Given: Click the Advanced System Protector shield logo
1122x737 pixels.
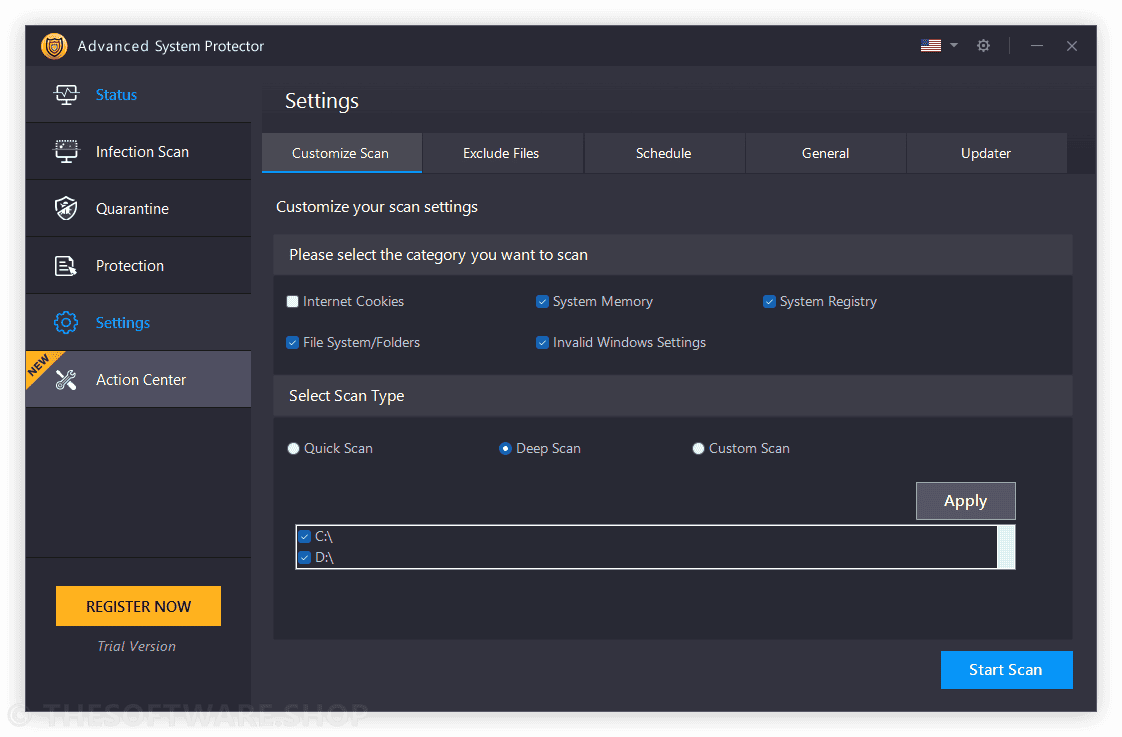Looking at the screenshot, I should 54,46.
